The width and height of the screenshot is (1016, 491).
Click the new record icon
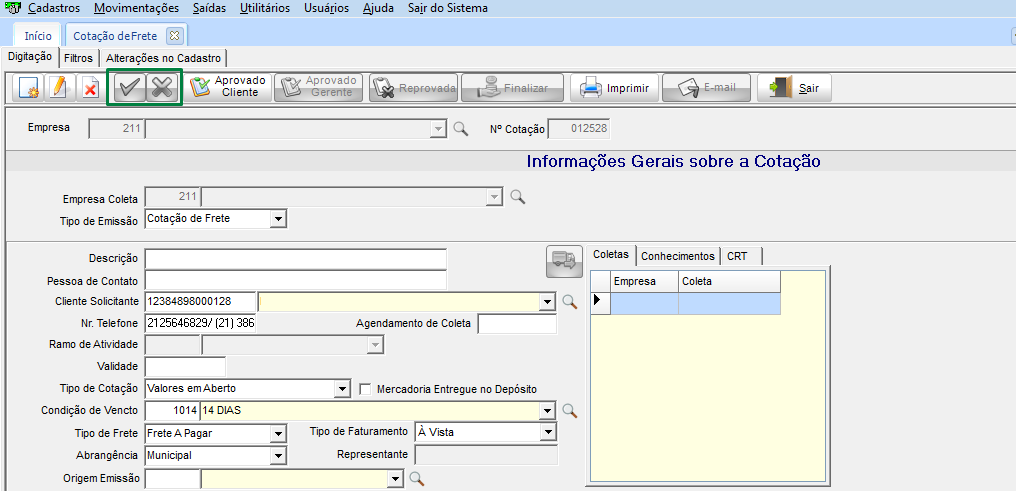click(x=28, y=88)
